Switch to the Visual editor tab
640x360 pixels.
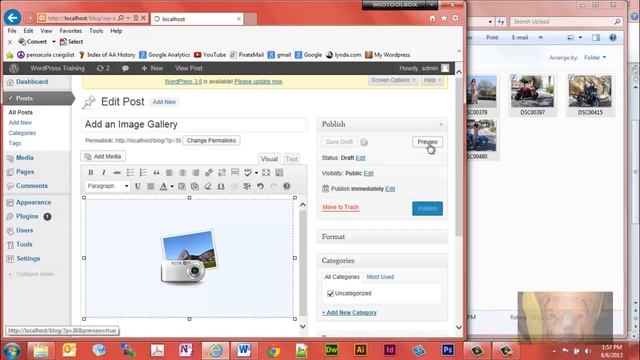point(269,159)
